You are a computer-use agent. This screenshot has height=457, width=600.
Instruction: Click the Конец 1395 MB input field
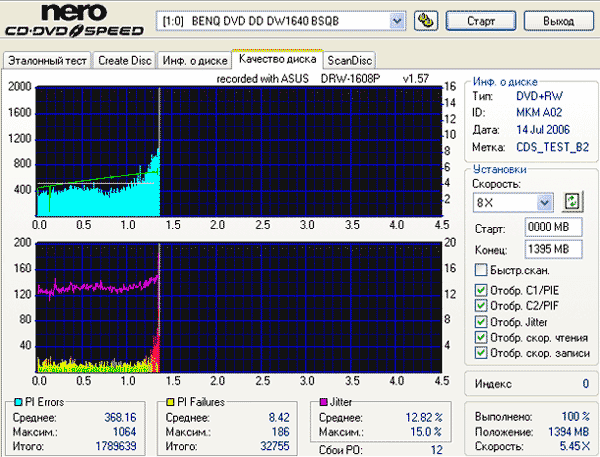click(554, 250)
